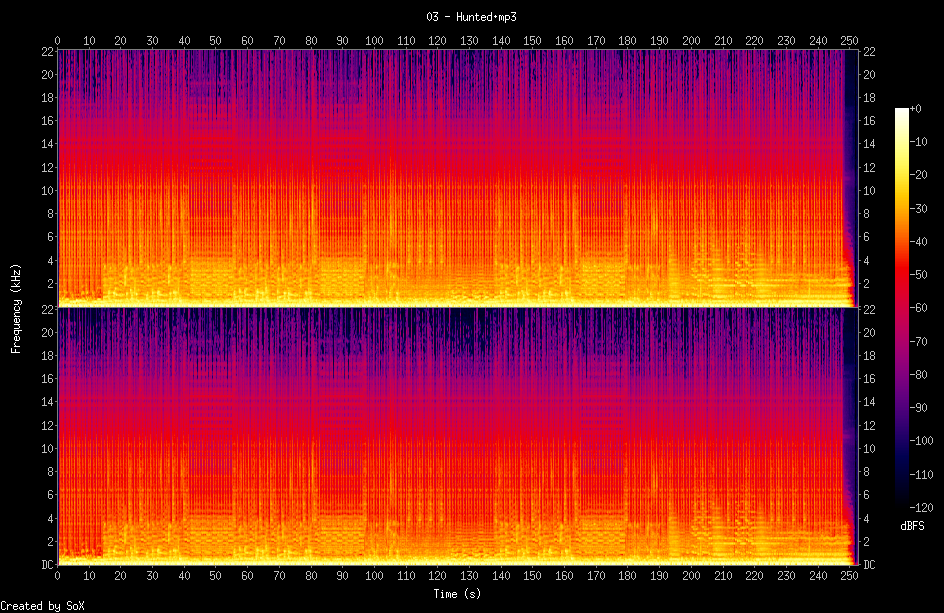Click the "DC" label at the bottom-right corner

pos(869,565)
